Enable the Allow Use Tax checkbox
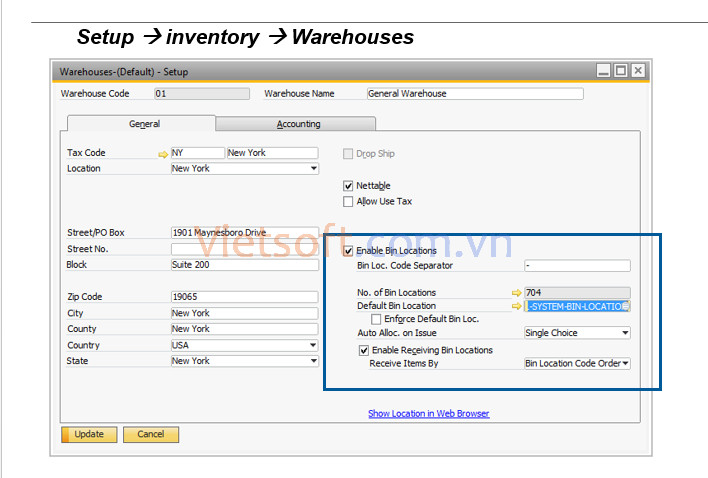708x478 pixels. (x=348, y=201)
